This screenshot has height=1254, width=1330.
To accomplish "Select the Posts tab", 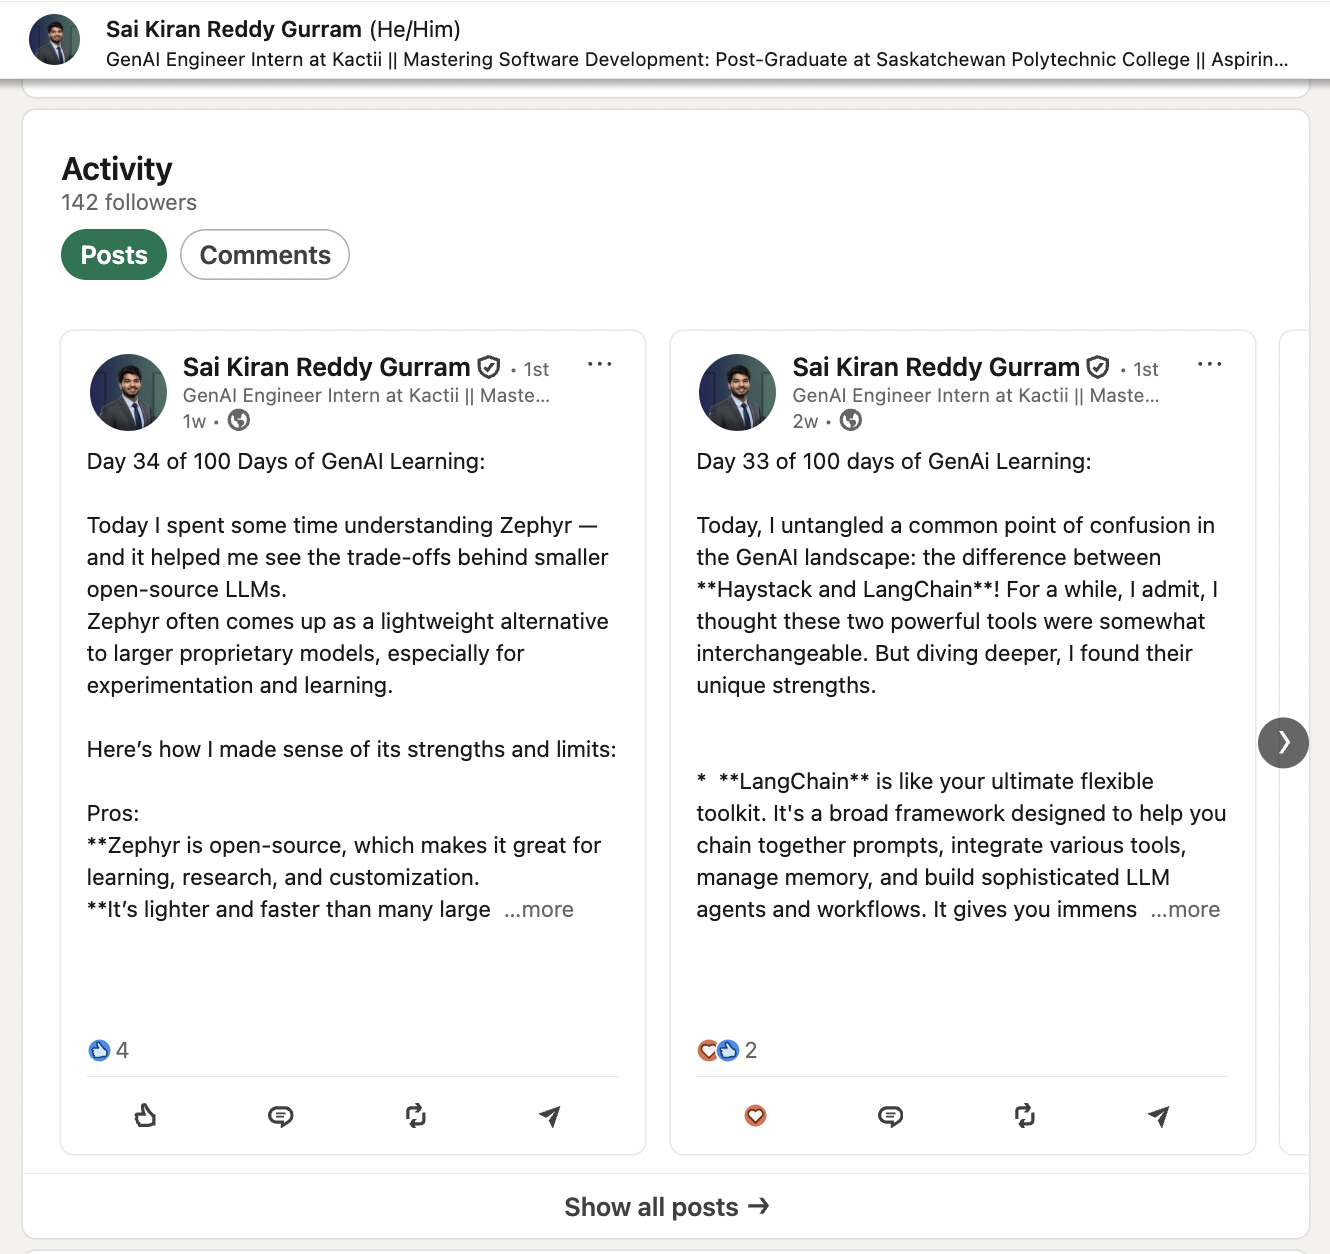I will tap(113, 255).
